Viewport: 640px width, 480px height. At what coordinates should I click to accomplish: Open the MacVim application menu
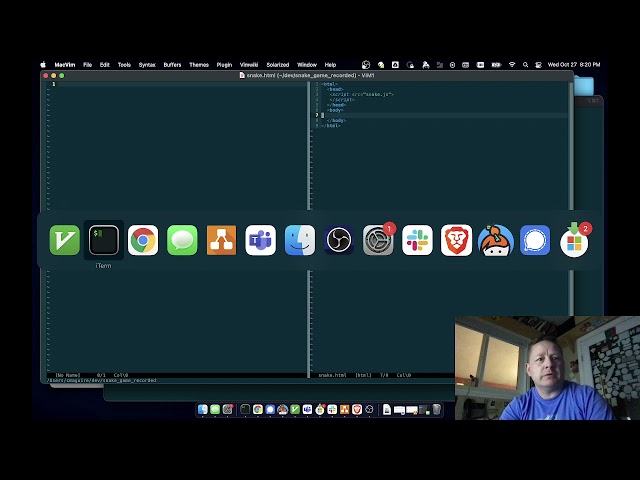pos(65,64)
